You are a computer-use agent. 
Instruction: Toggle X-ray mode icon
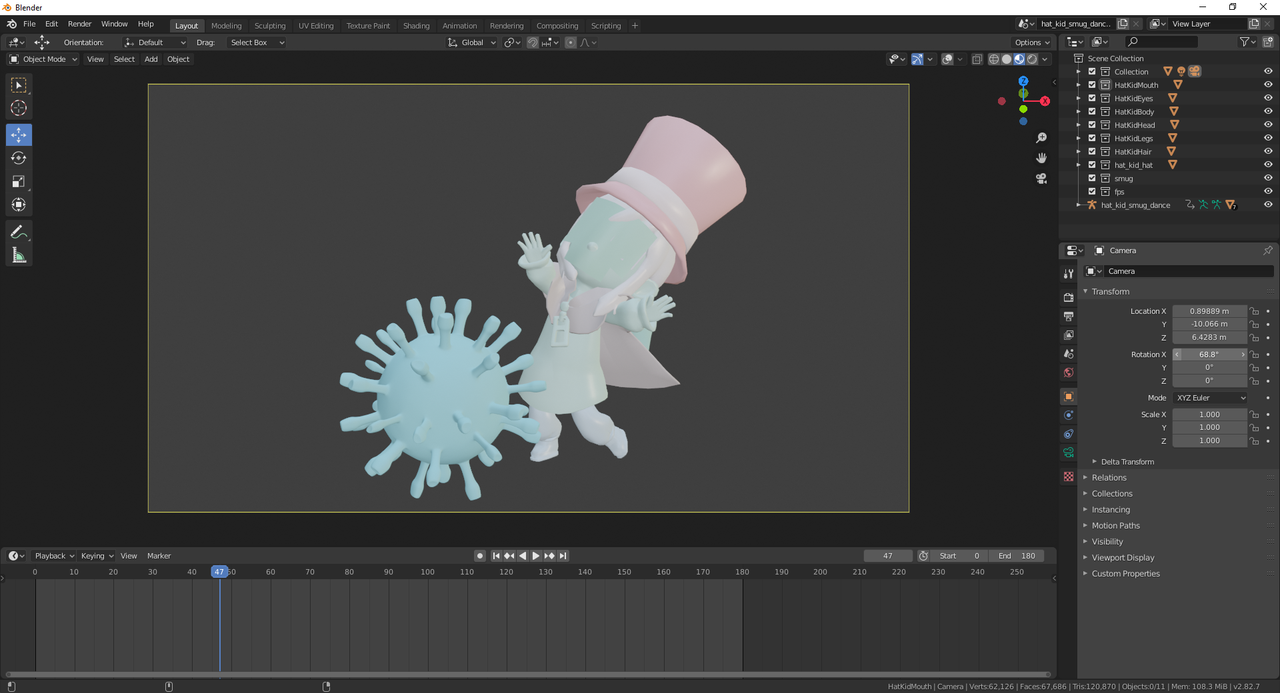pos(976,59)
